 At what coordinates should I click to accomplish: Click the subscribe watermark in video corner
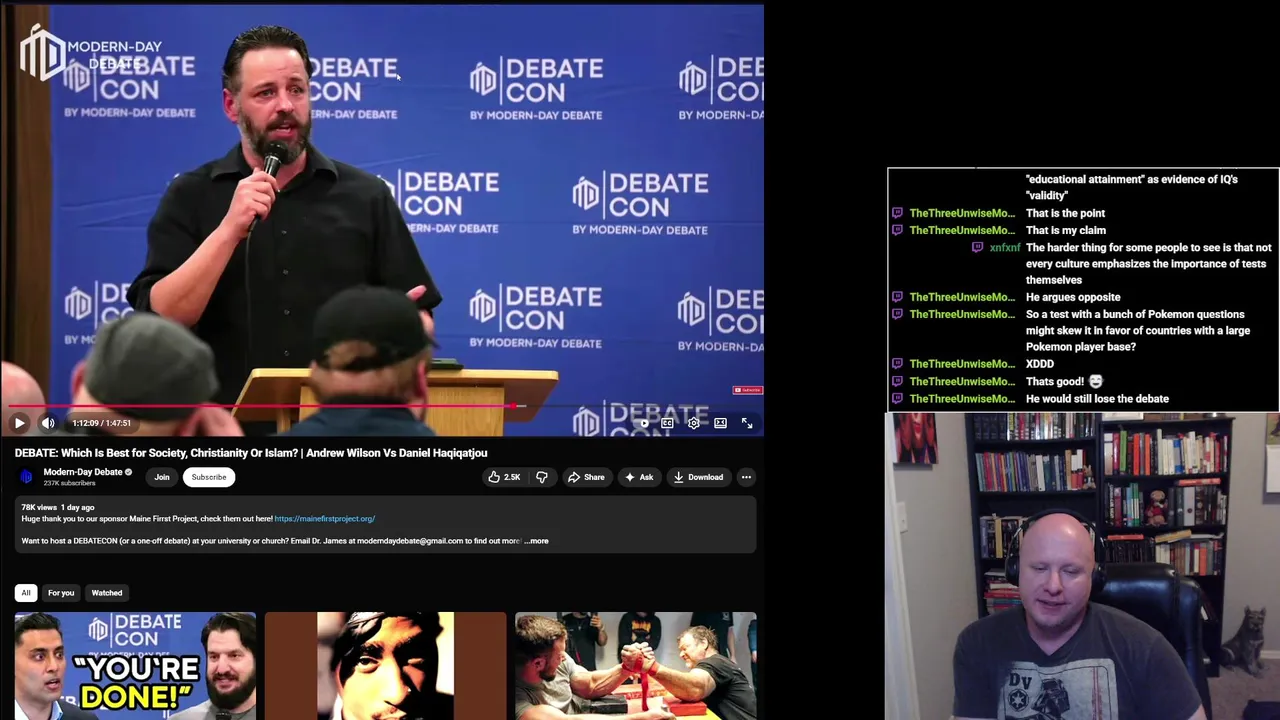coord(748,390)
